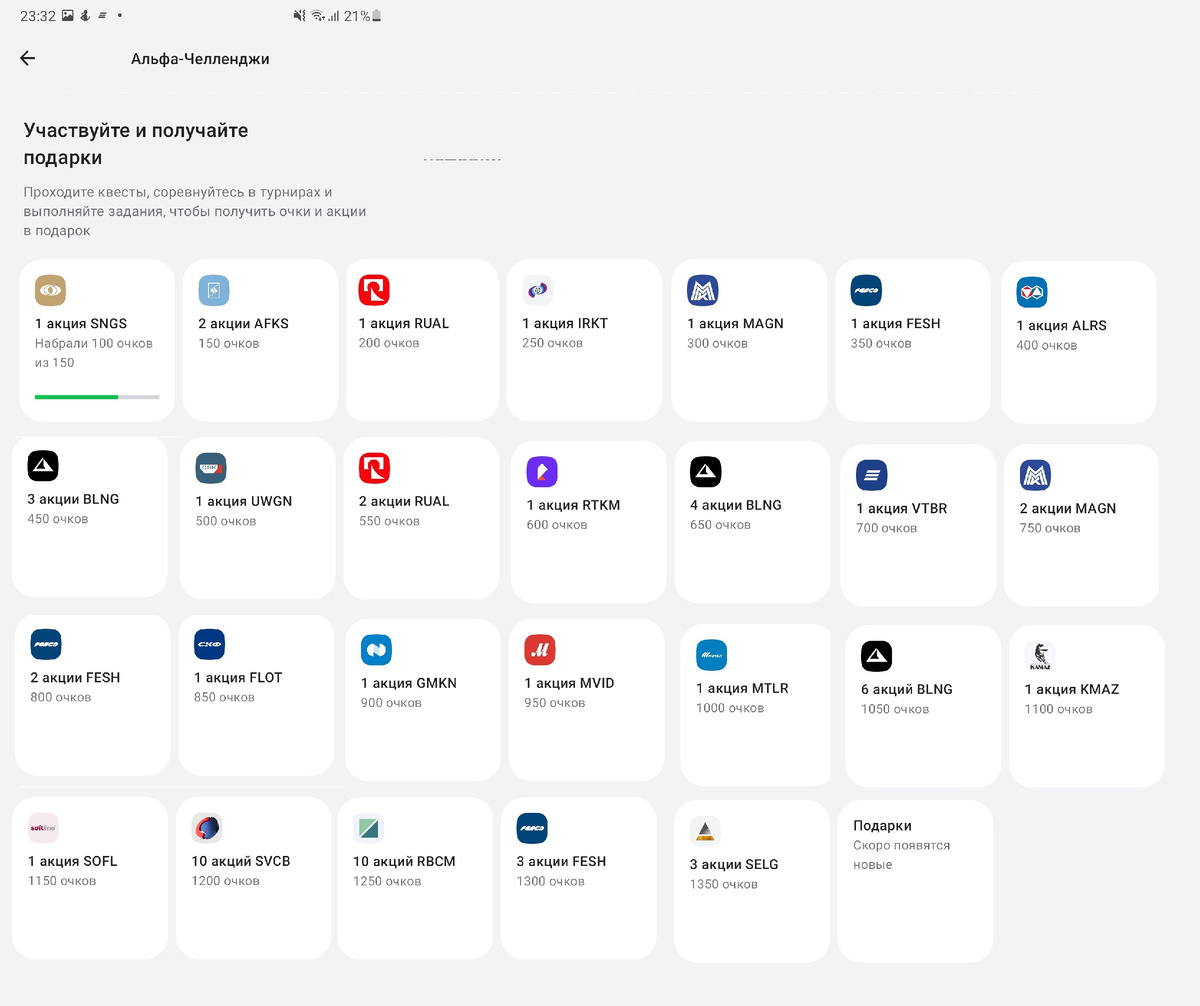This screenshot has height=1006, width=1200.
Task: Tap the SELG share logo icon
Action: 705,831
